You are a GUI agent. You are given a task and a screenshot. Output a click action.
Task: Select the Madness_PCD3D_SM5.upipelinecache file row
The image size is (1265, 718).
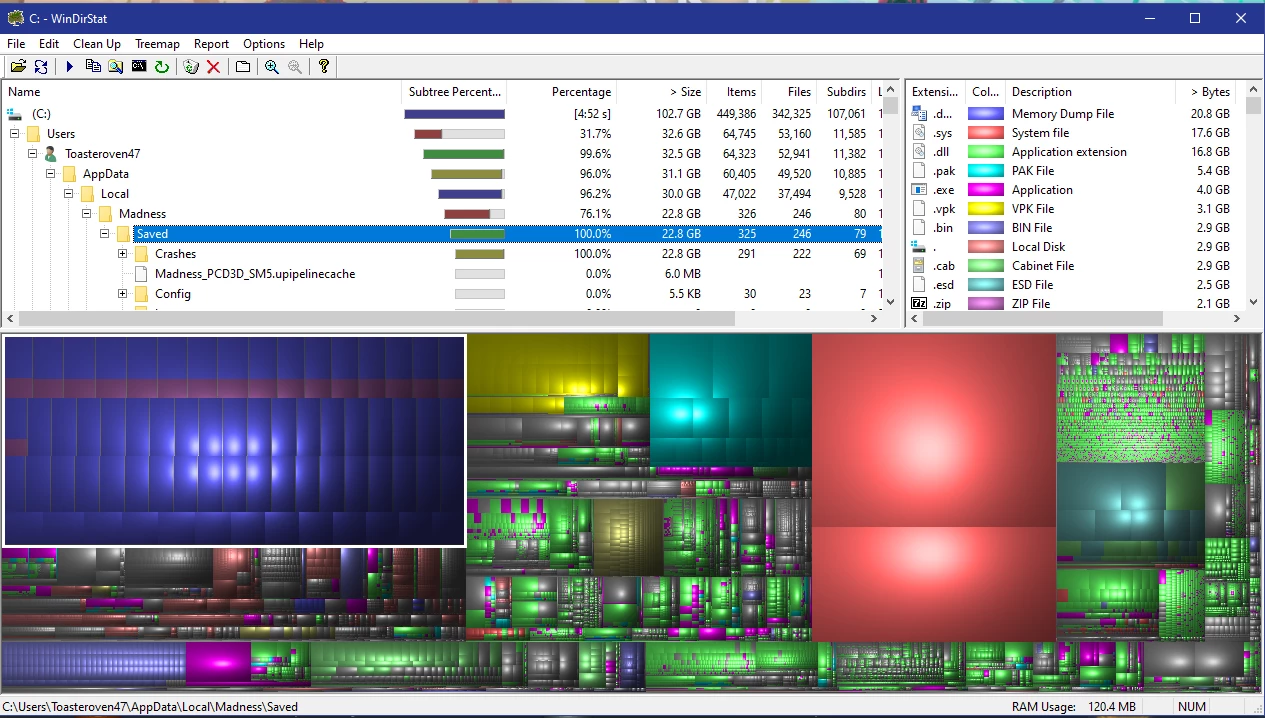(255, 274)
